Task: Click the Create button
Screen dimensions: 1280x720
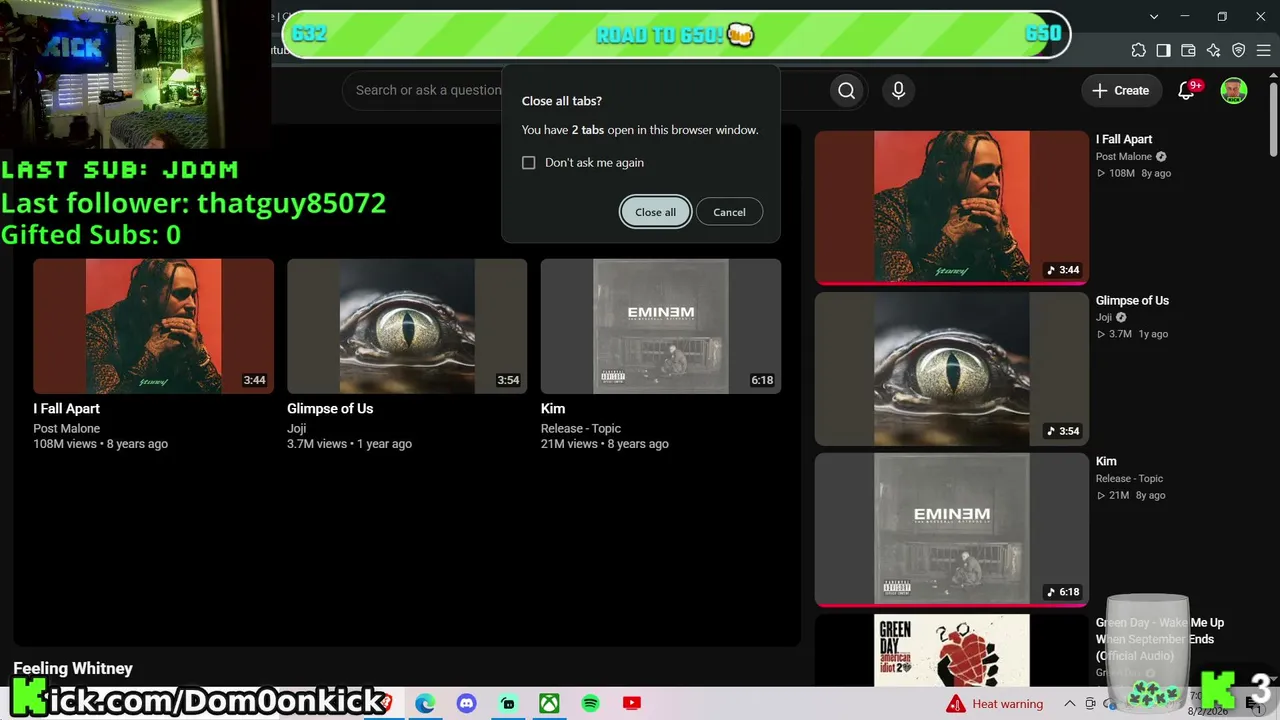Action: pos(1121,91)
